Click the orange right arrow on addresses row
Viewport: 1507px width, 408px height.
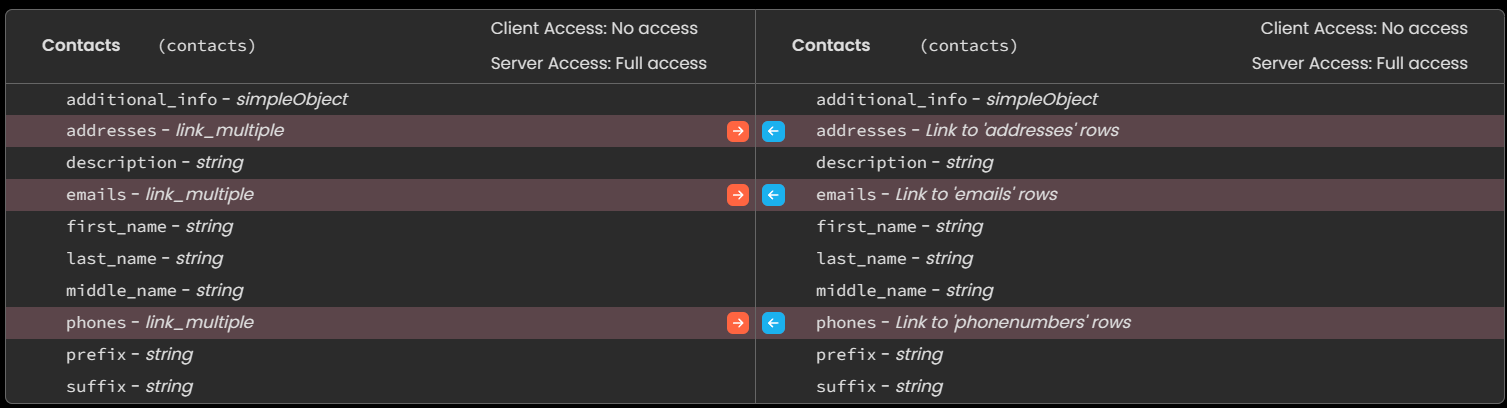738,131
